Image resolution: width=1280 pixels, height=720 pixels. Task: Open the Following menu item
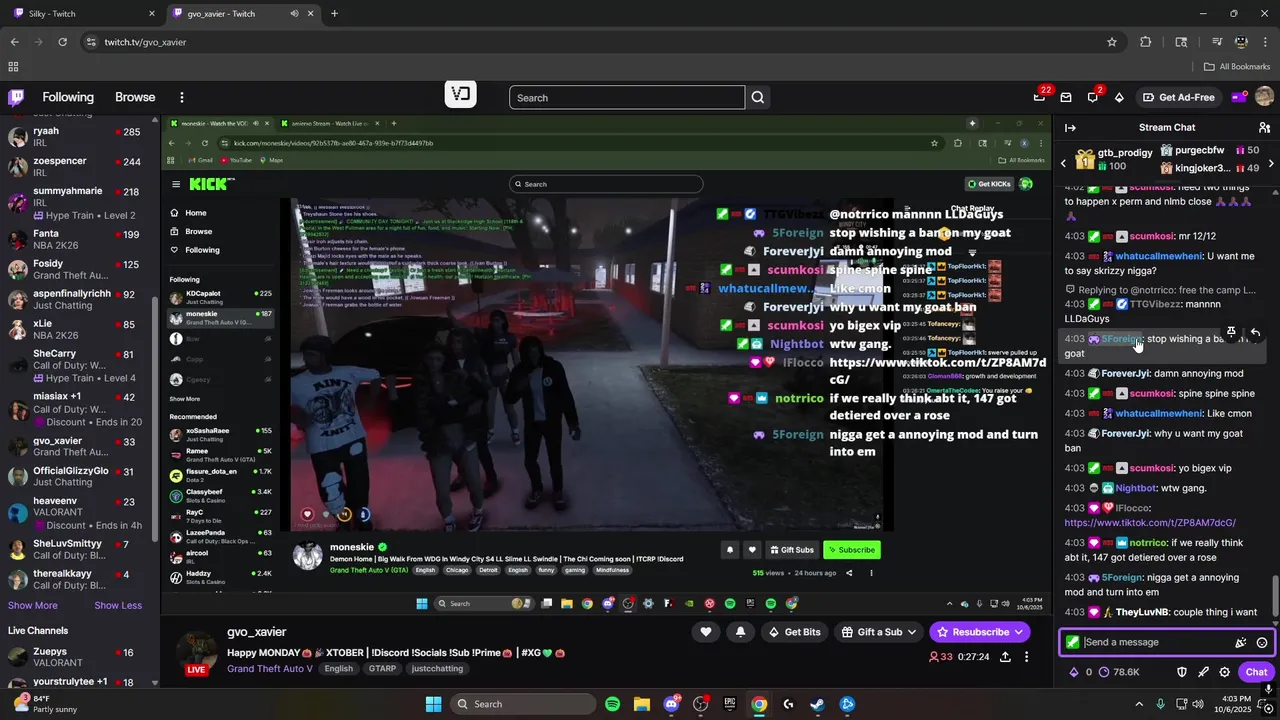click(x=68, y=97)
